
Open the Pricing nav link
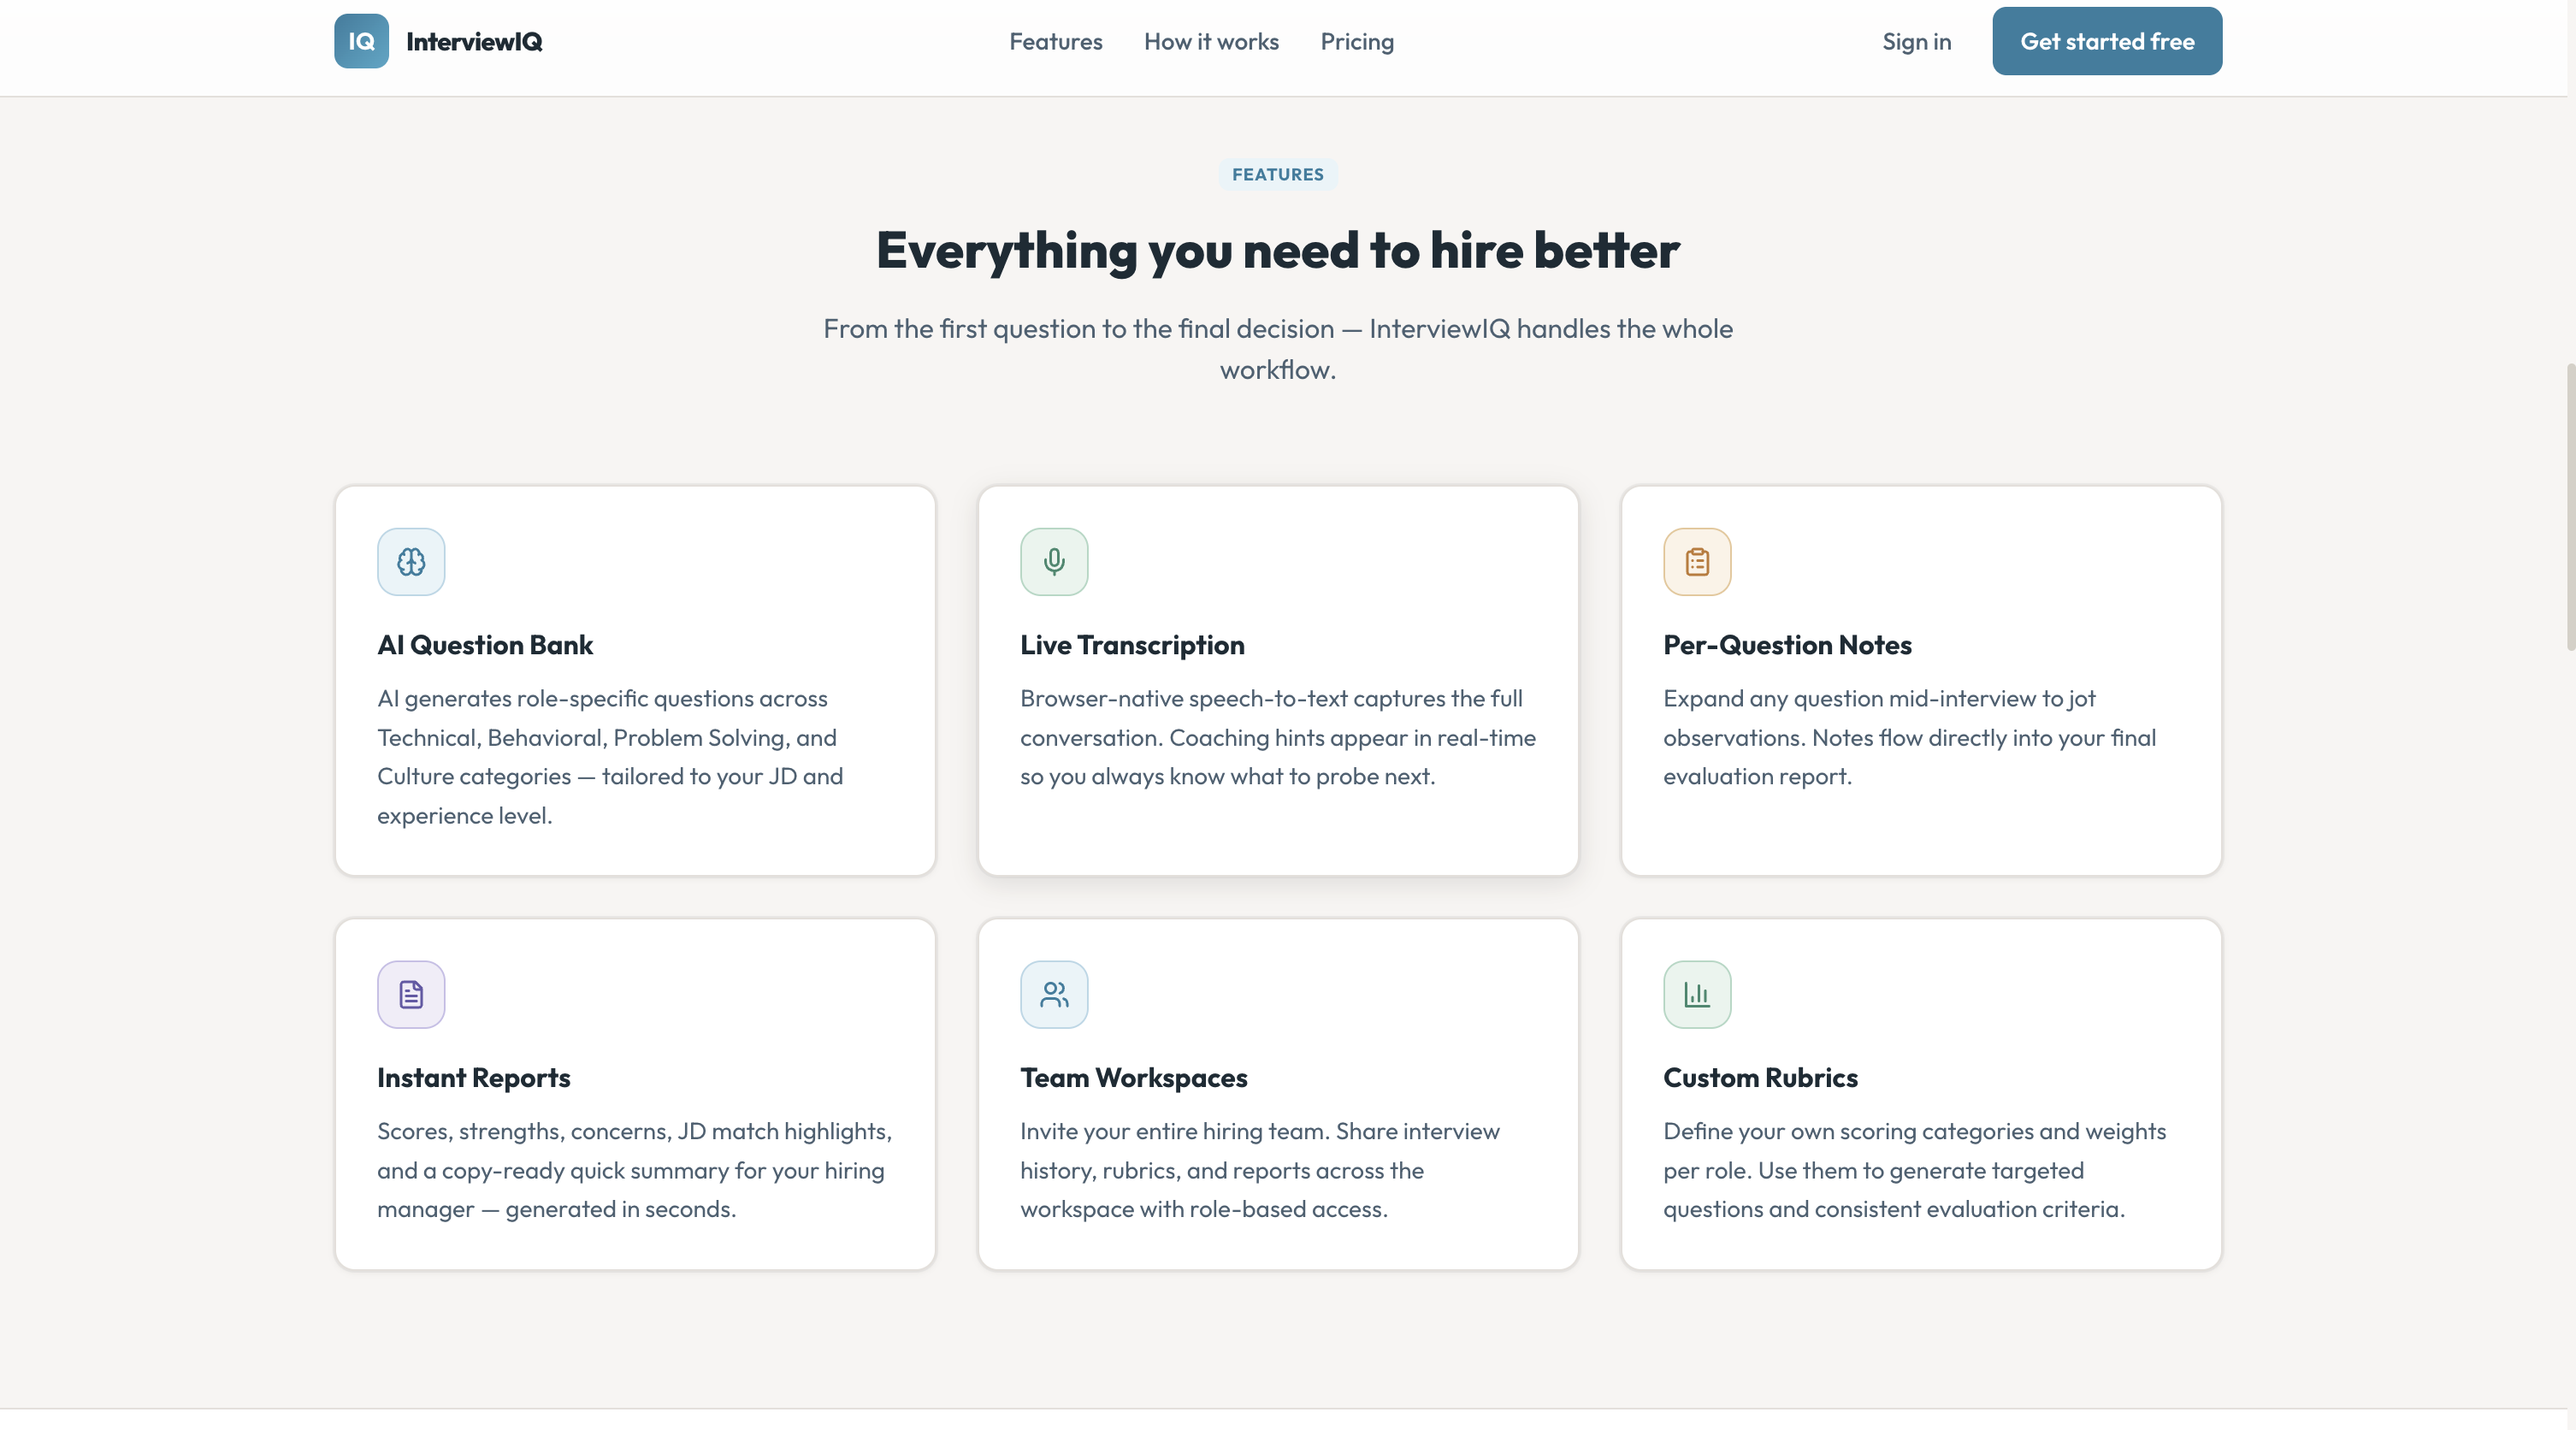pos(1356,41)
